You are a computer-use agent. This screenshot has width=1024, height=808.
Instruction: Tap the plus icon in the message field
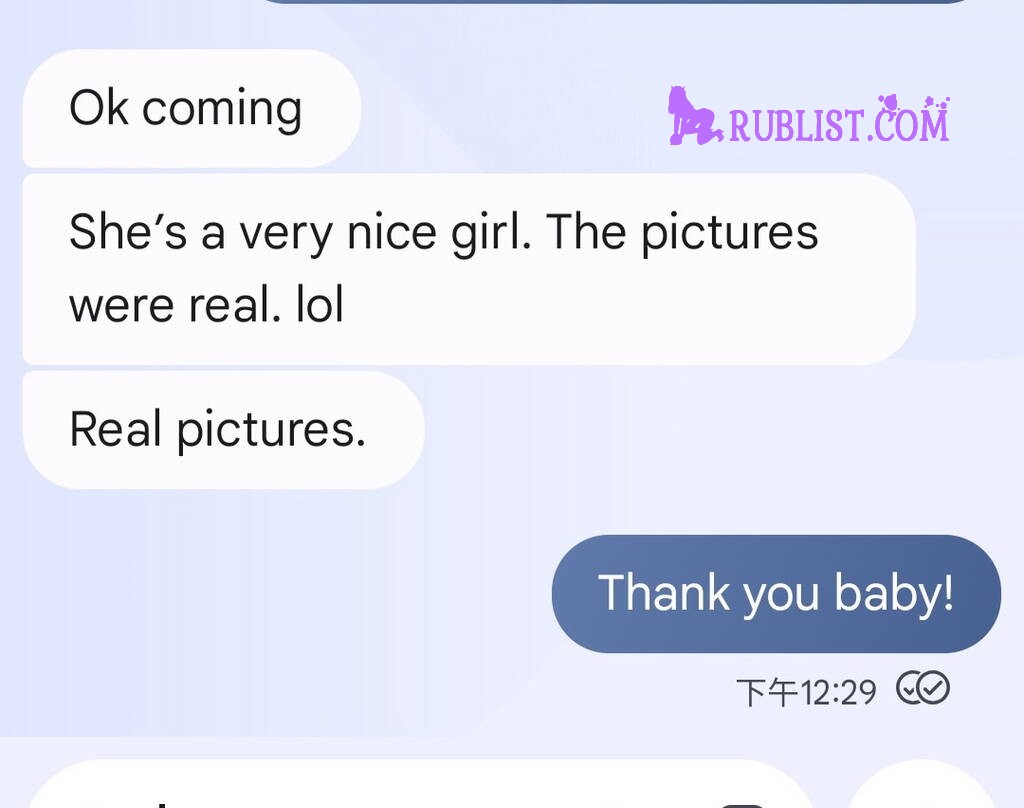[x=160, y=804]
